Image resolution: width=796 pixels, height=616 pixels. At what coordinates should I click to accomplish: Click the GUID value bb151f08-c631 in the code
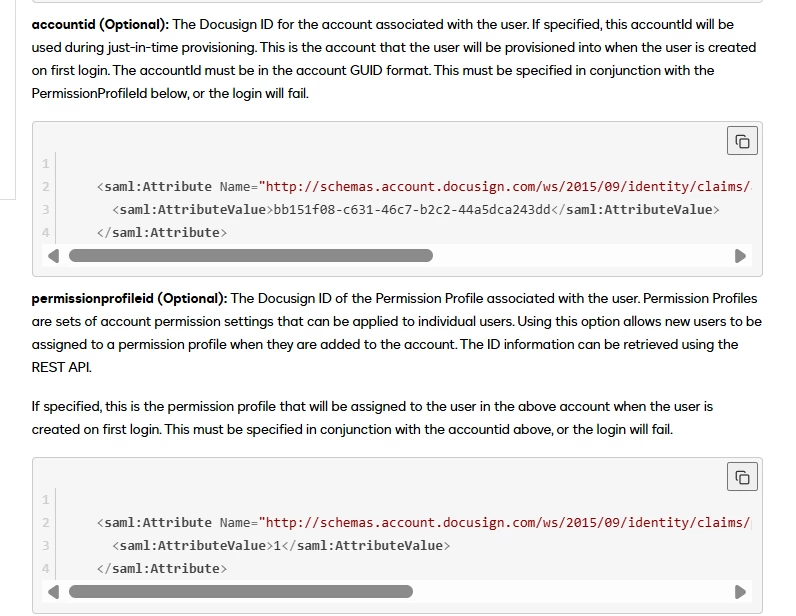pos(412,209)
